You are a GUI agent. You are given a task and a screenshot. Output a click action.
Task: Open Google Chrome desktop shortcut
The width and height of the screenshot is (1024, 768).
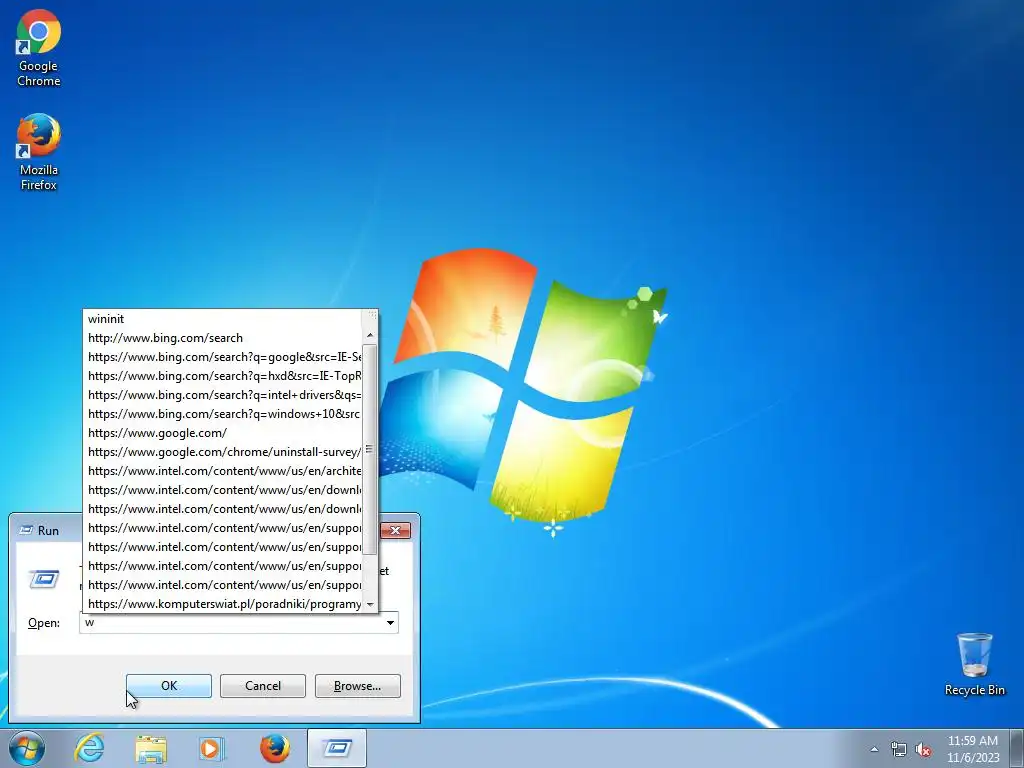[39, 49]
